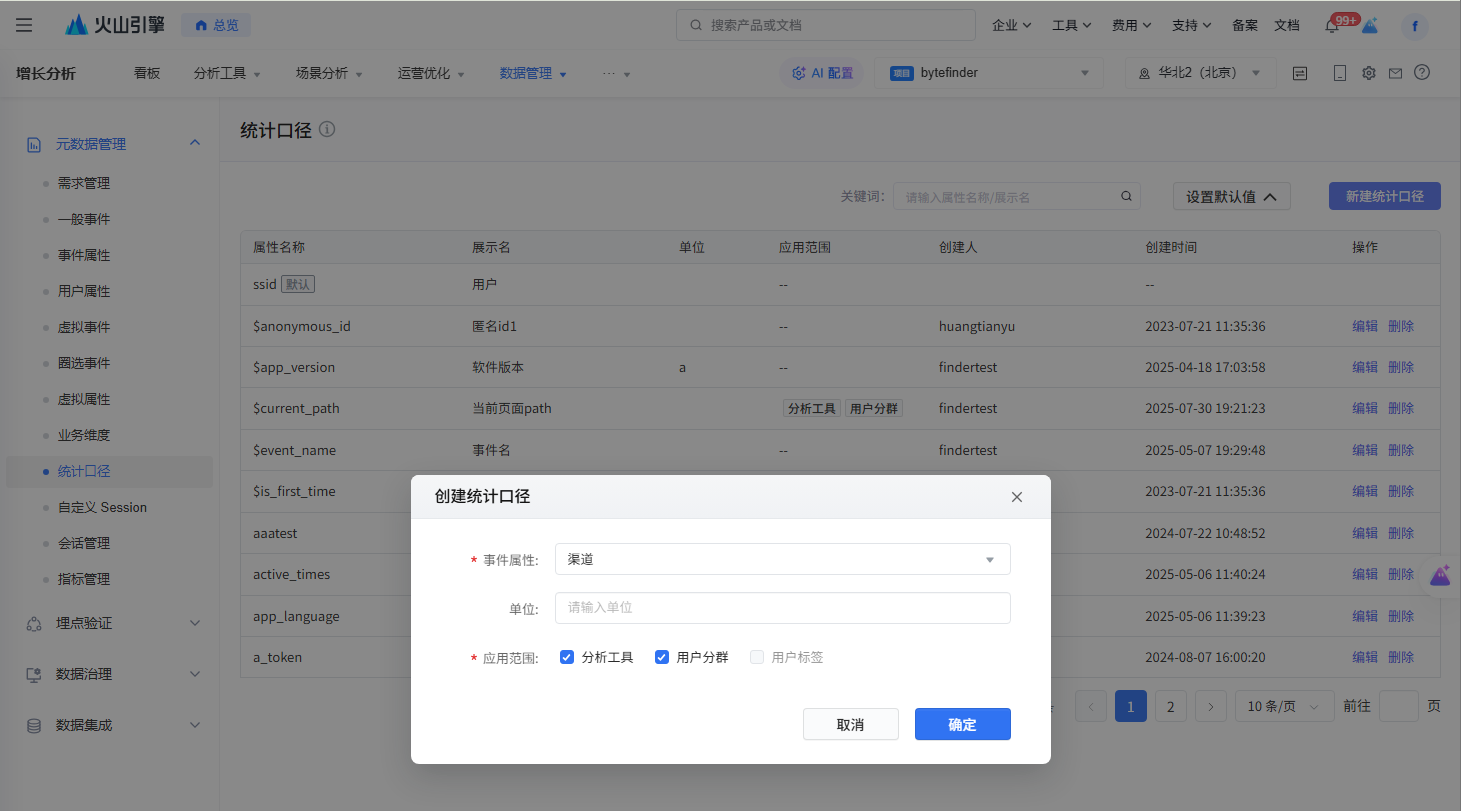Click the mail envelope icon

[x=1395, y=73]
